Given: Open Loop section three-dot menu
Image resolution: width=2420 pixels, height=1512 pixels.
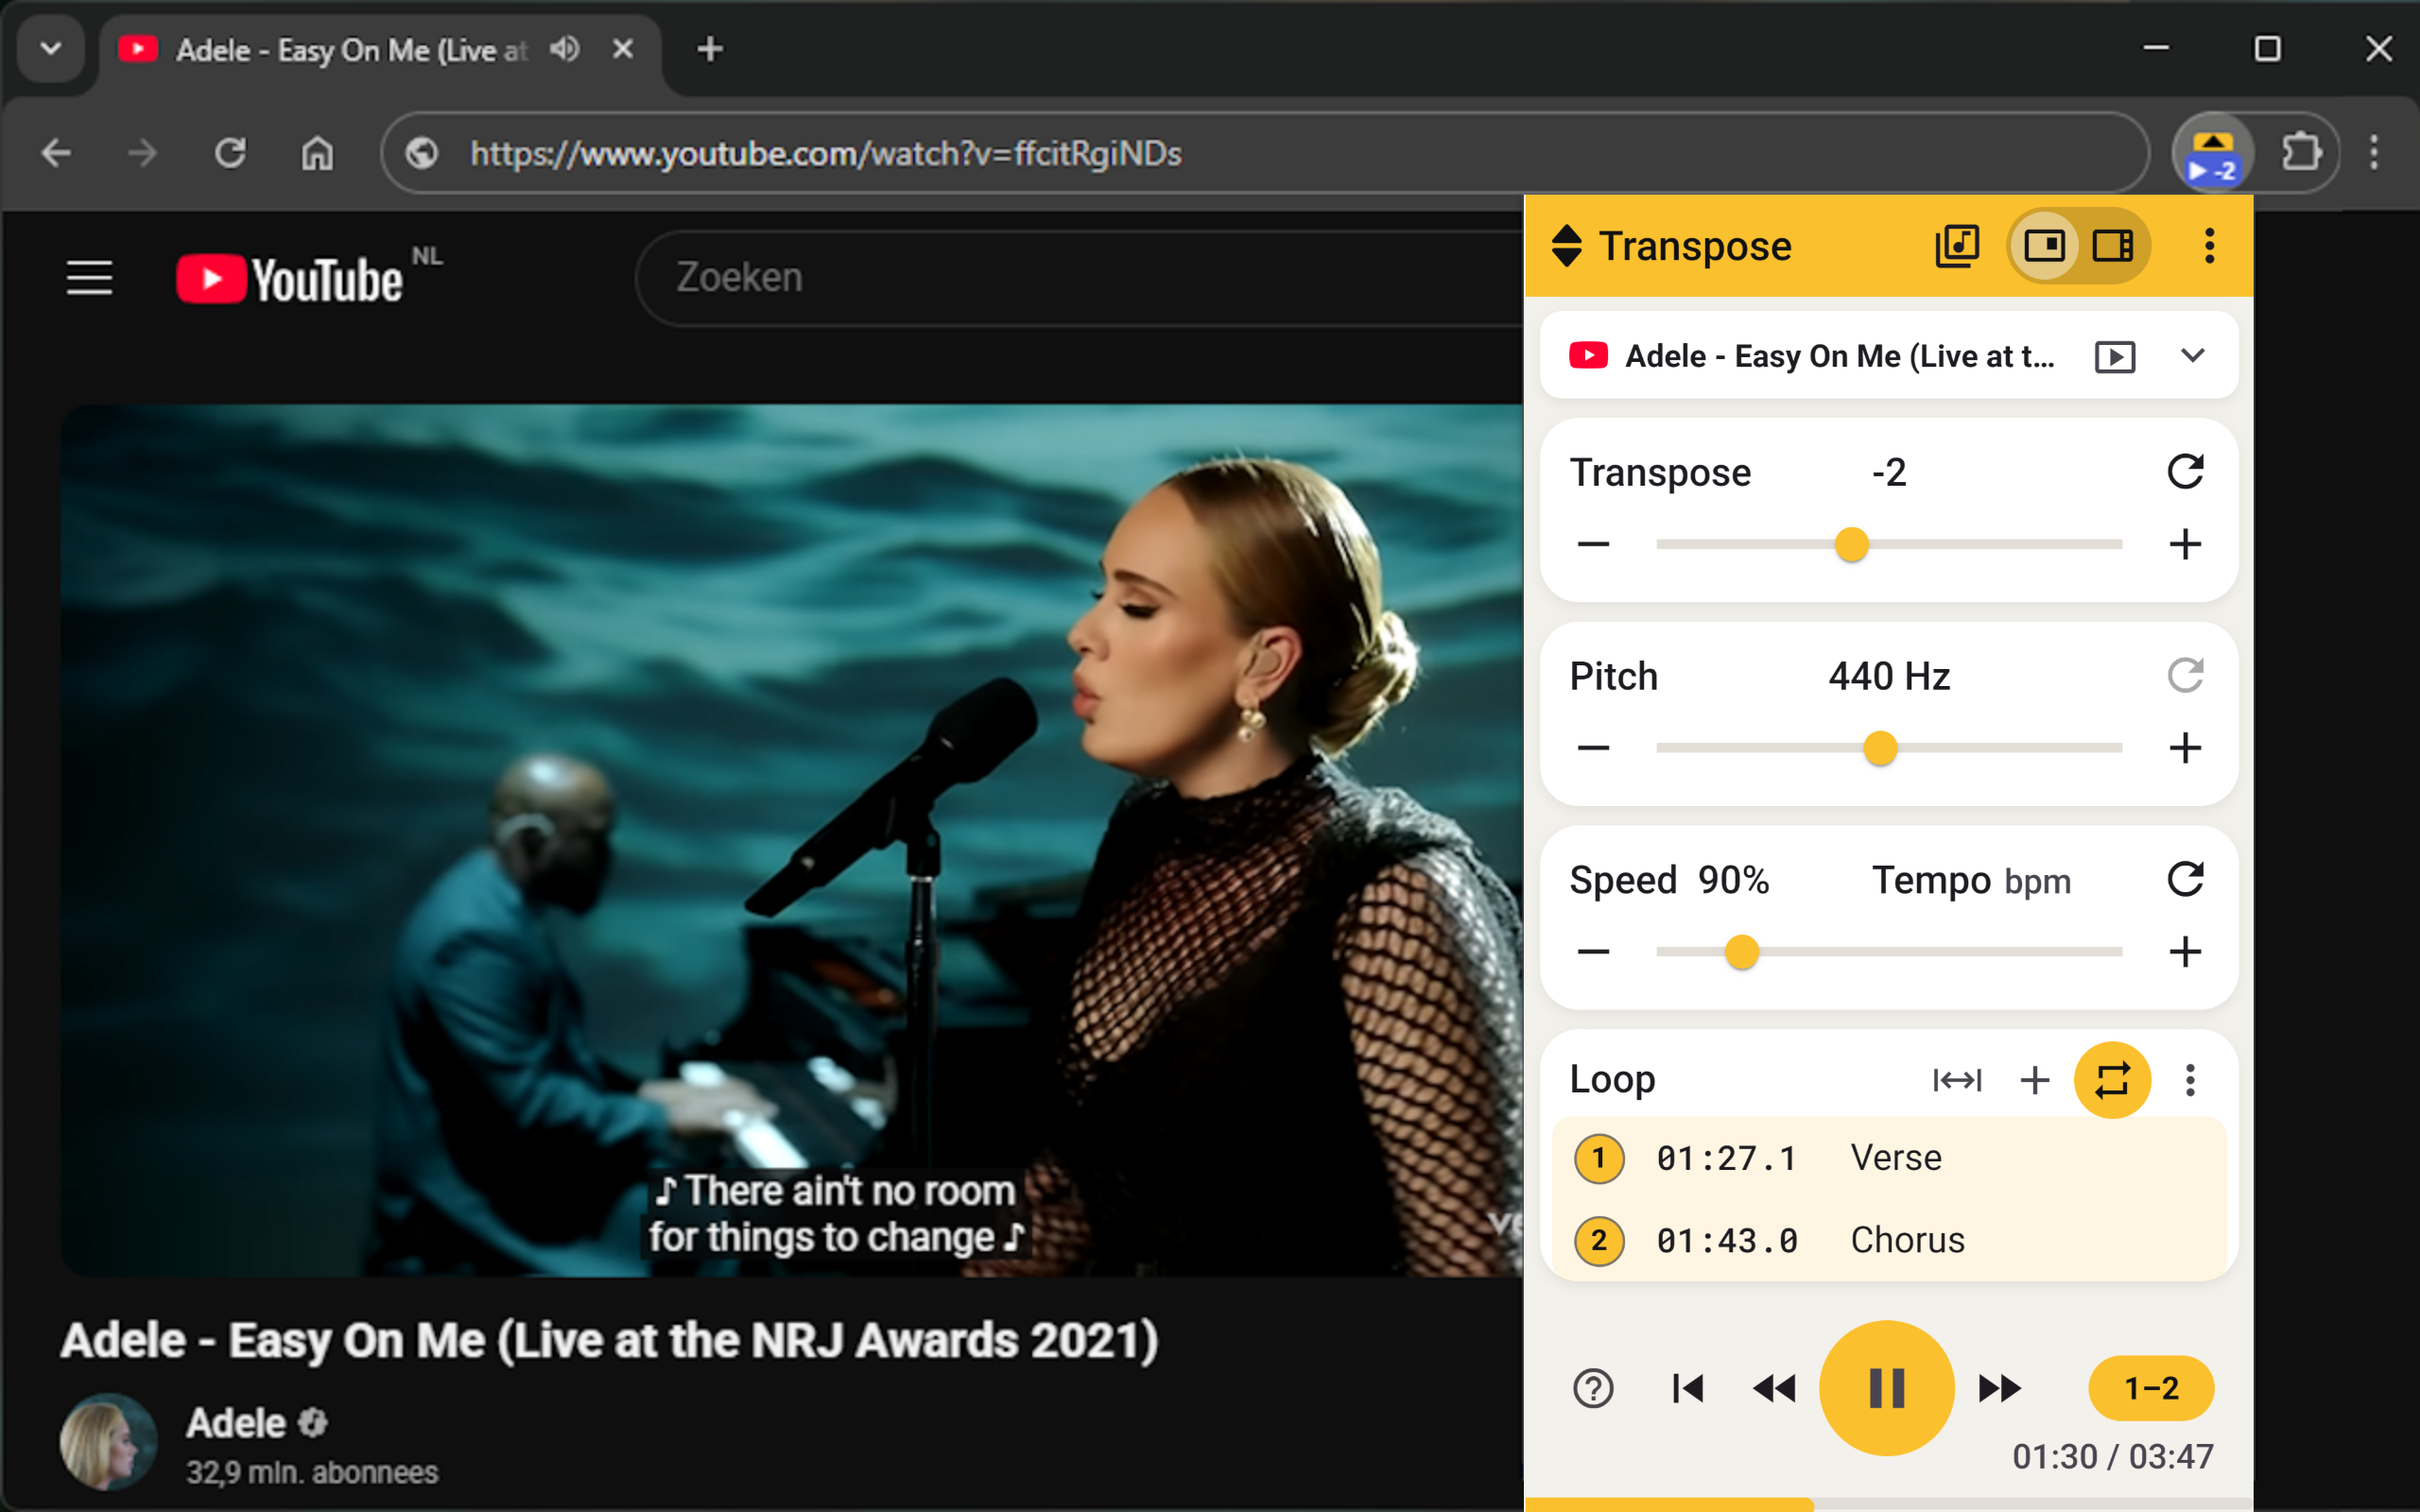Looking at the screenshot, I should coord(2190,1080).
